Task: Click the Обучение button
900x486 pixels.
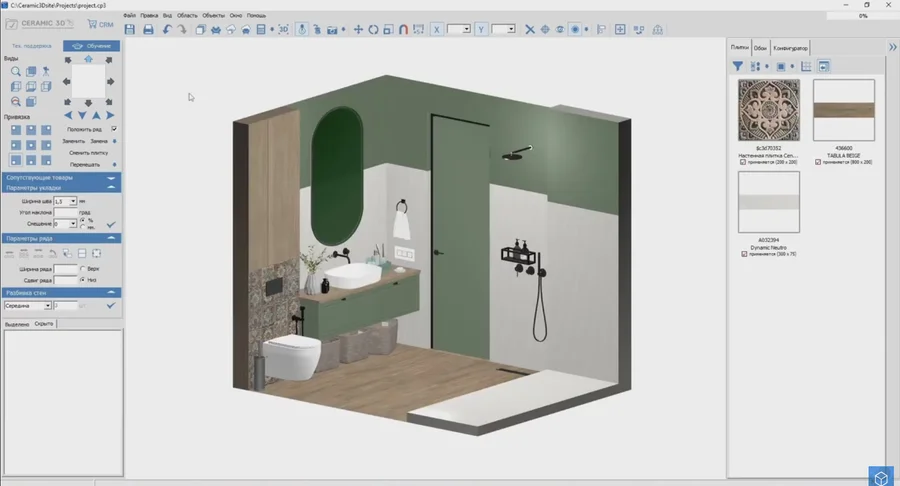Action: 91,46
